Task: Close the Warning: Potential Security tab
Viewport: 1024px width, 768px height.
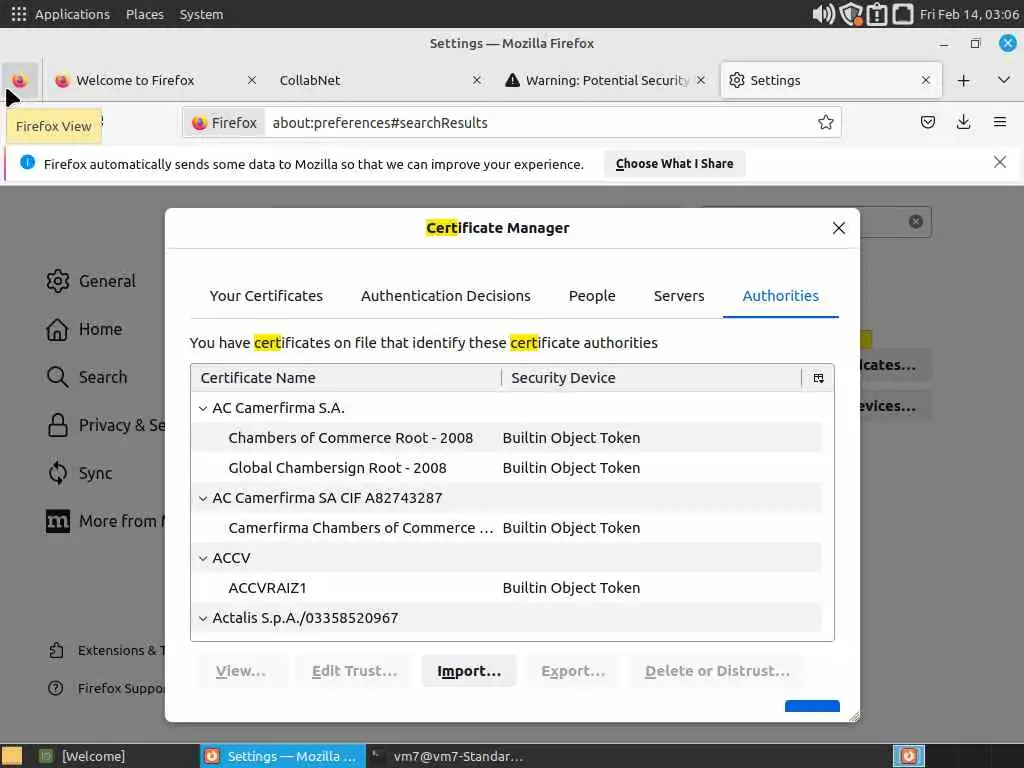Action: click(701, 80)
